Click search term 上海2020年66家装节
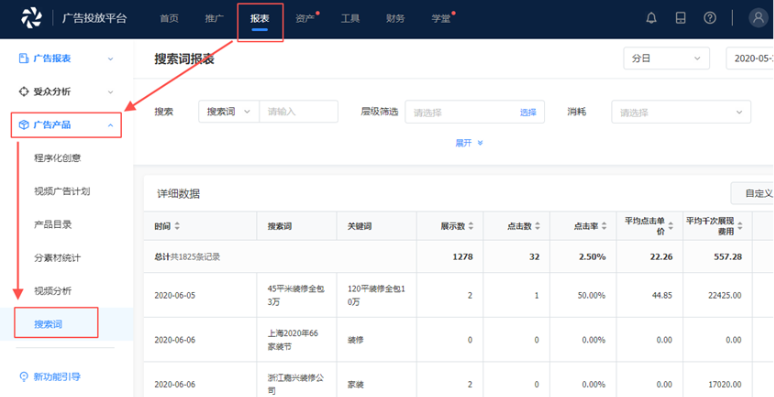The image size is (774, 397). click(x=292, y=340)
